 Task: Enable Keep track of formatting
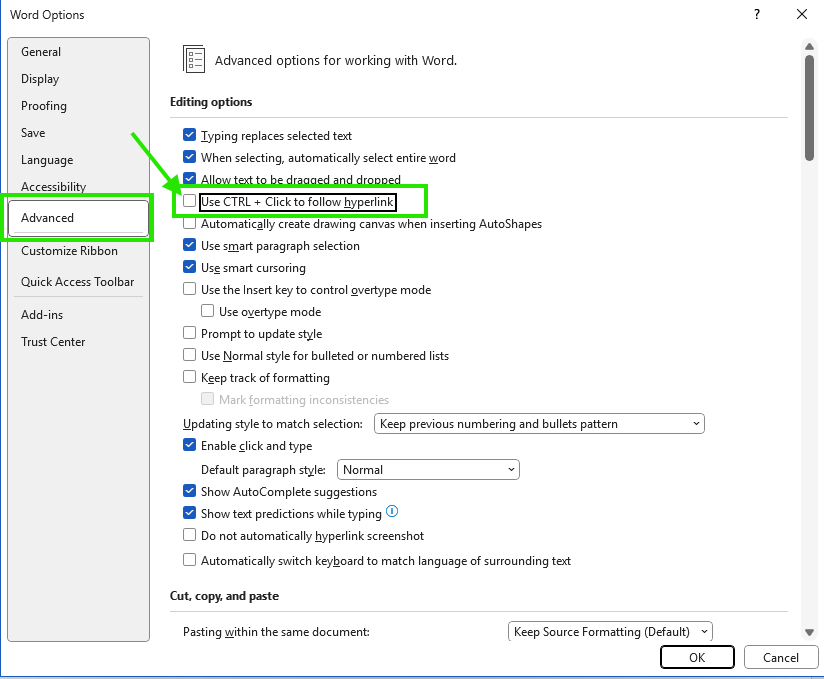click(189, 377)
